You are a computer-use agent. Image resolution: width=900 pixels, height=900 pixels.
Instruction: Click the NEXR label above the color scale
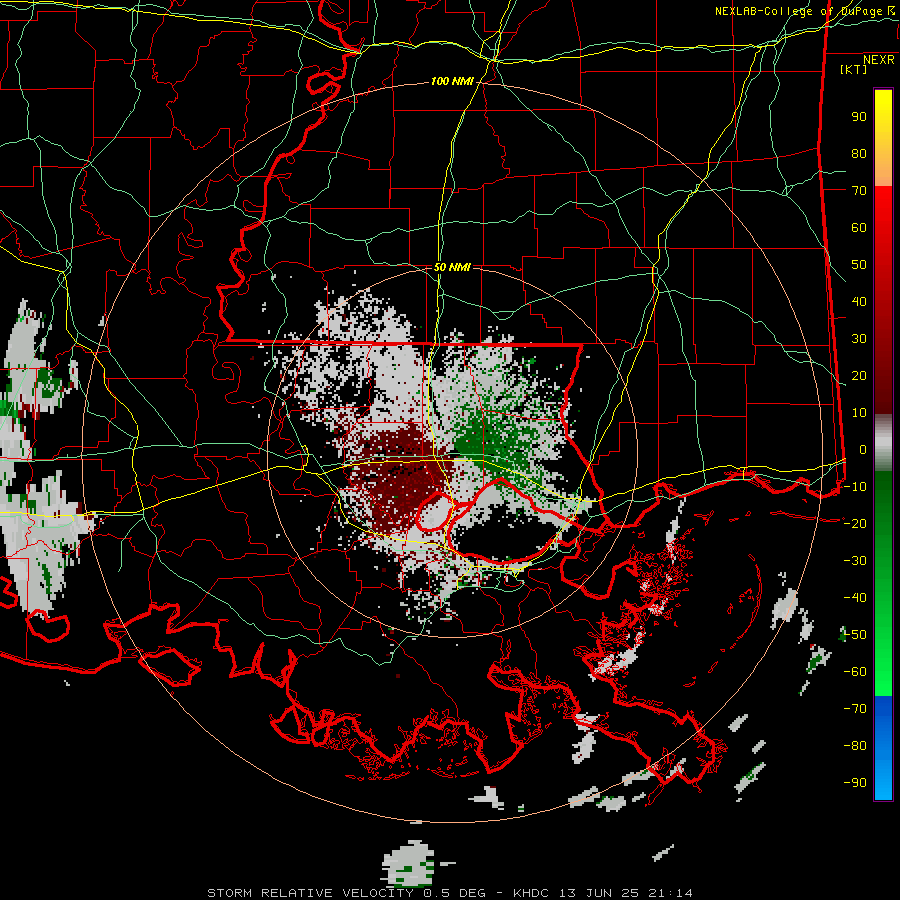(x=878, y=60)
